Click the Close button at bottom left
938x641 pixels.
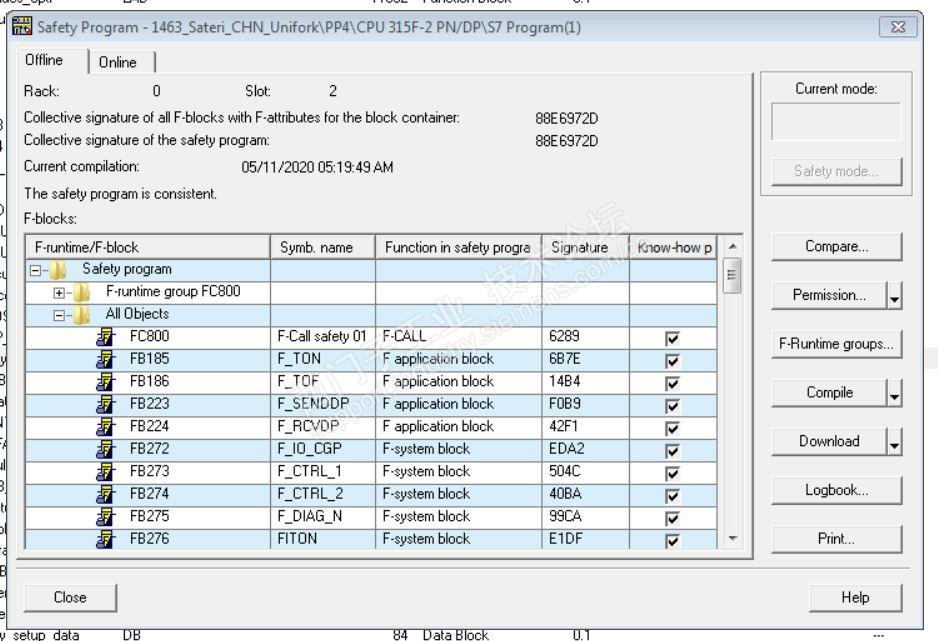70,597
